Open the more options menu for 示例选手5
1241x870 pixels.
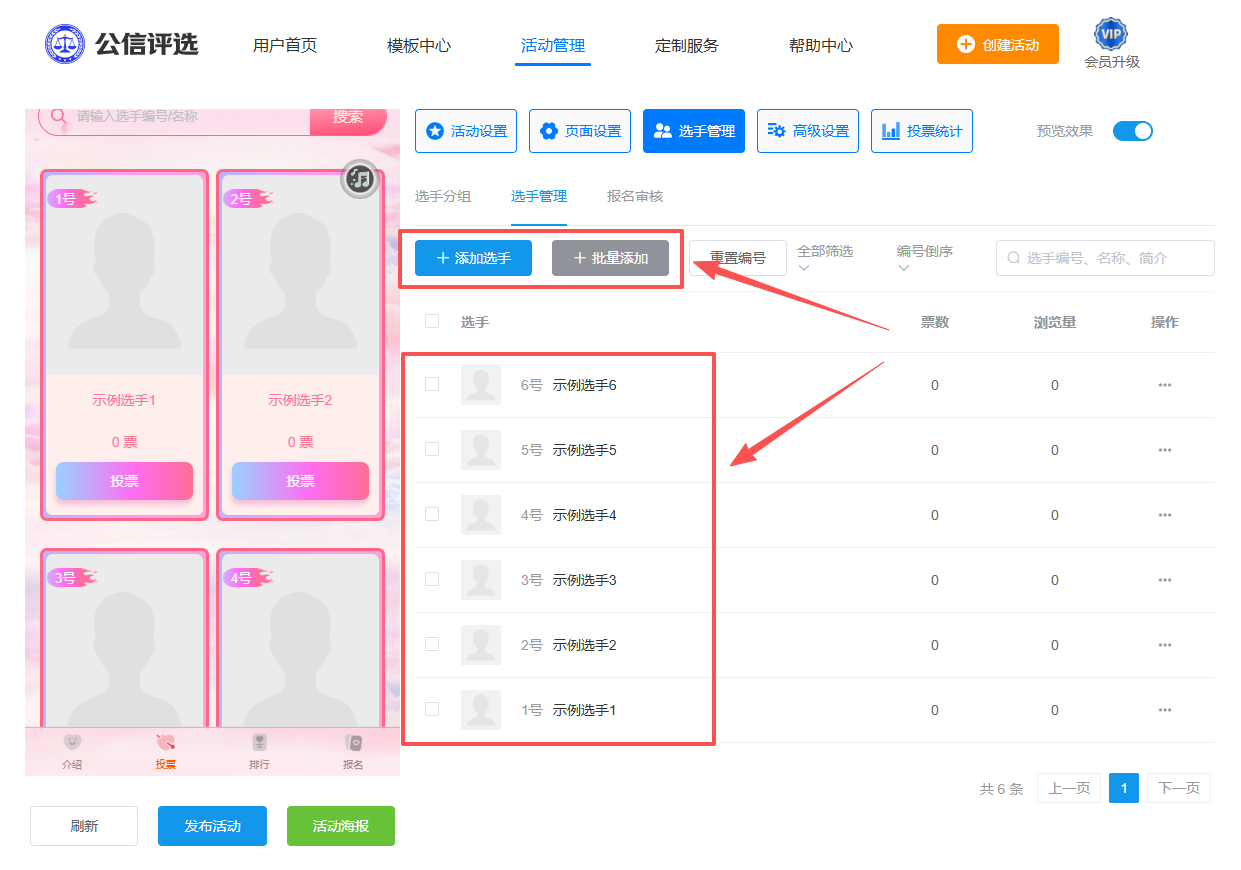click(x=1165, y=450)
